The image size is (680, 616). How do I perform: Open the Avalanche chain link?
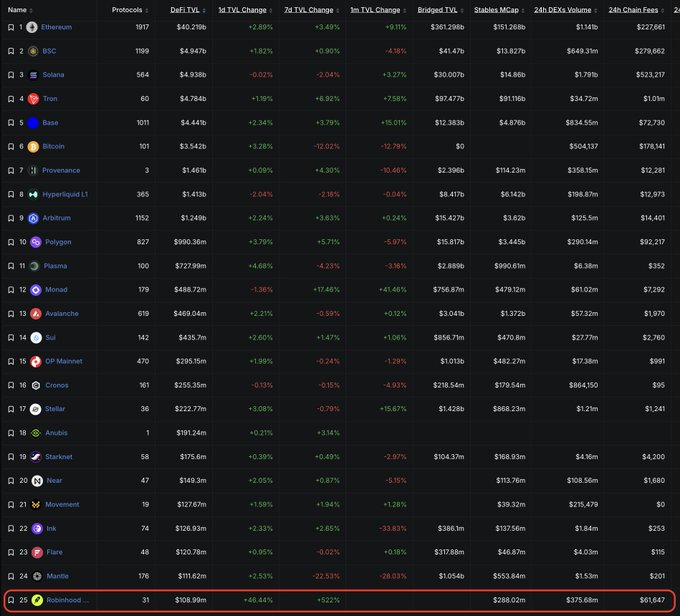coord(62,314)
